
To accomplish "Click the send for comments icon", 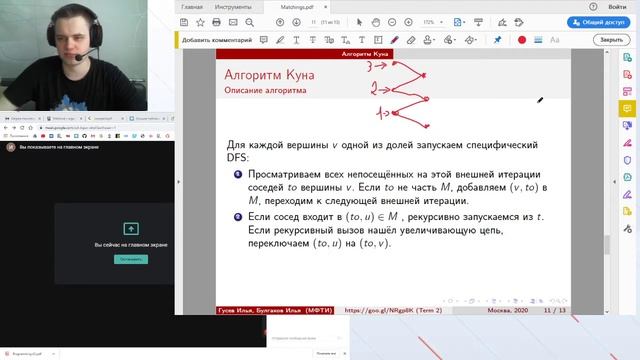I will (x=519, y=22).
